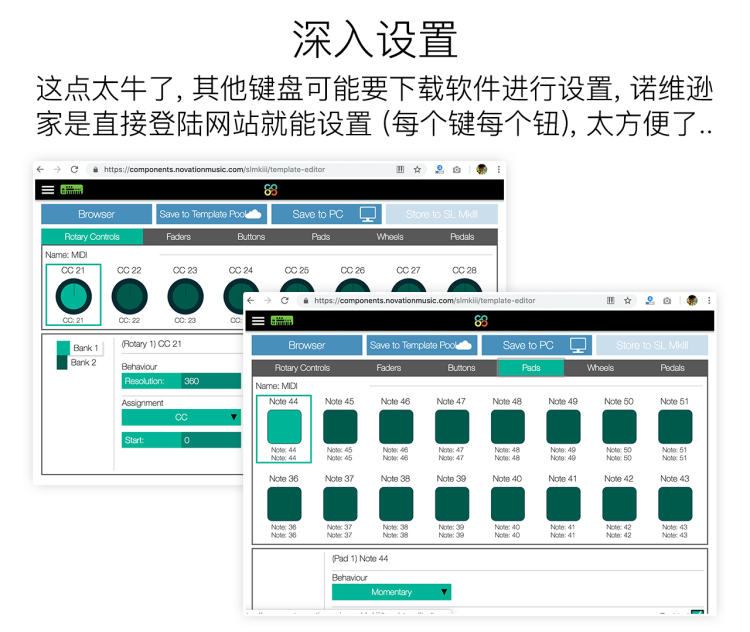Click Save to PC in the back window
This screenshot has width=750, height=632.
326,214
